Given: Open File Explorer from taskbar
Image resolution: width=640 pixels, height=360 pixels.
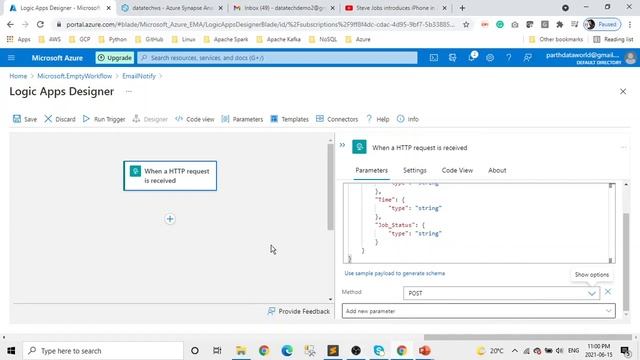Looking at the screenshot, I should (241, 351).
